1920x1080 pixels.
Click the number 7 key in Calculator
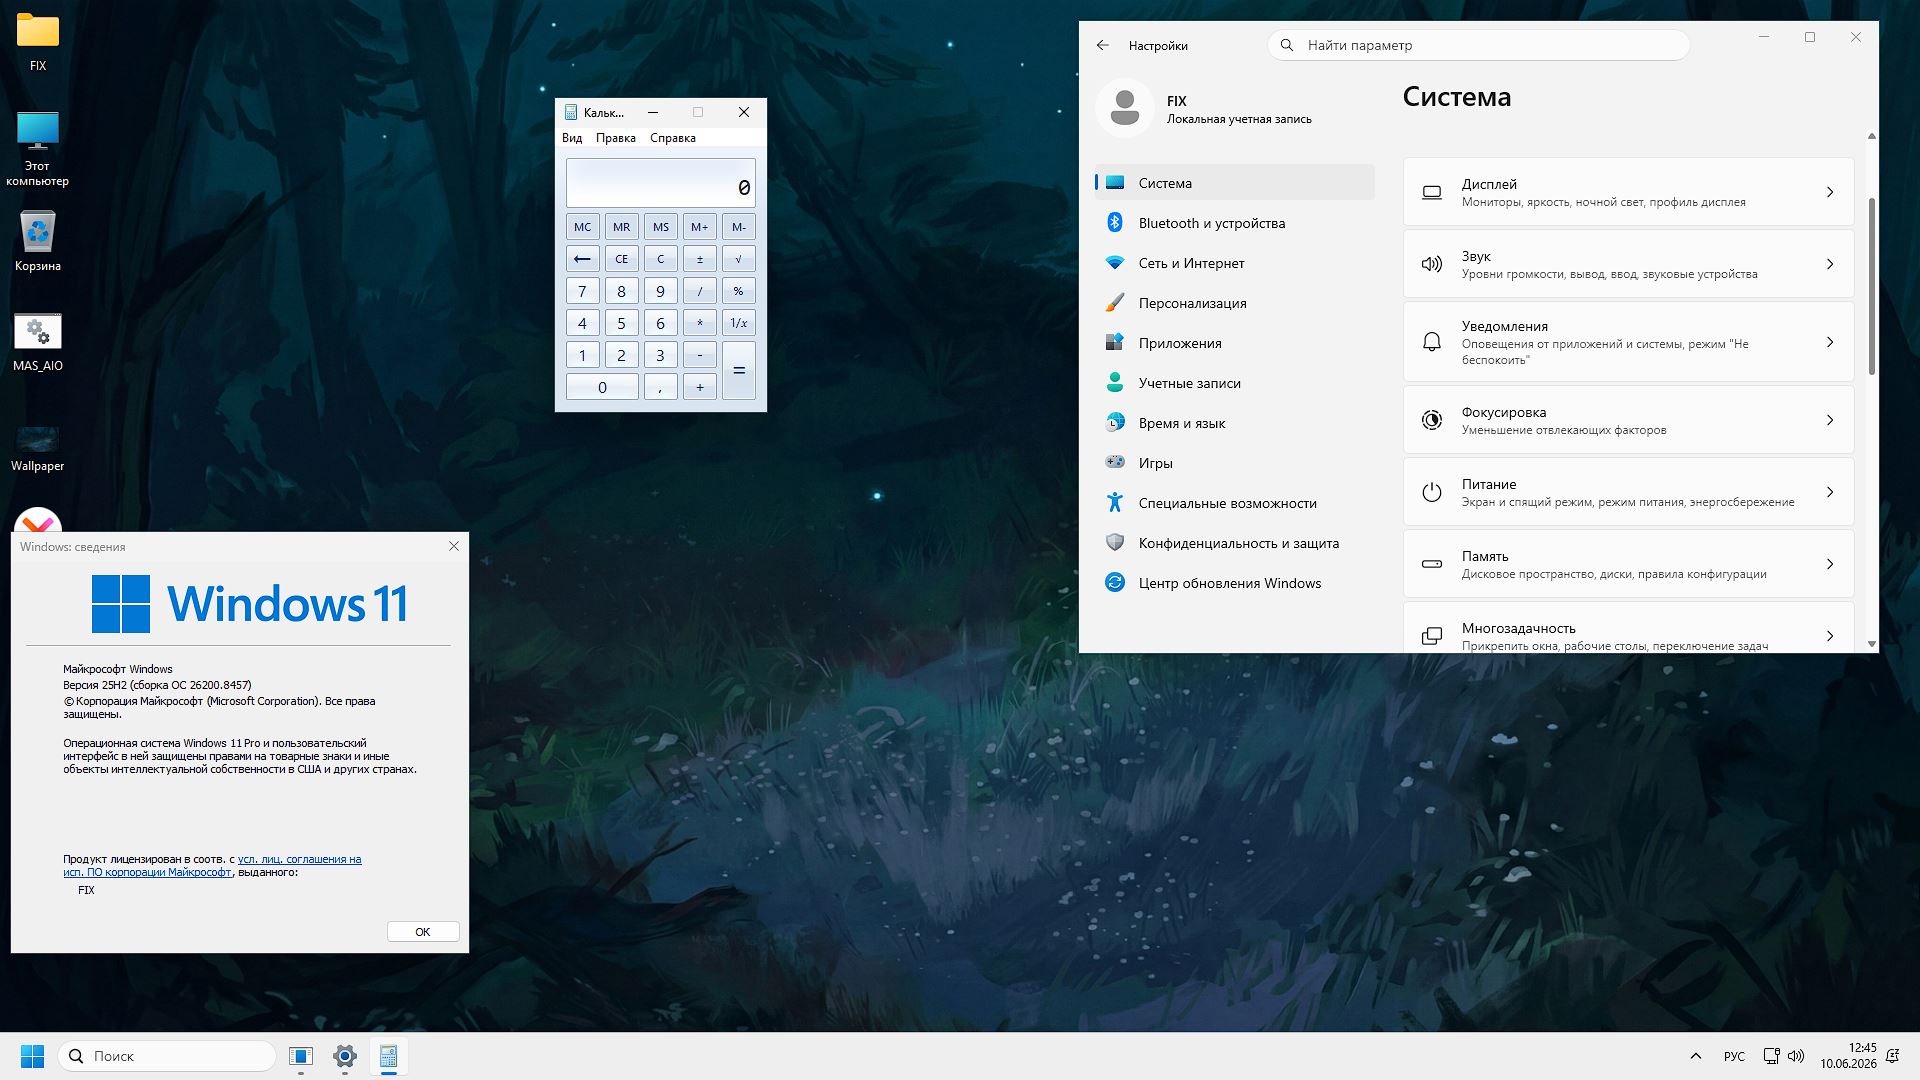pos(582,291)
